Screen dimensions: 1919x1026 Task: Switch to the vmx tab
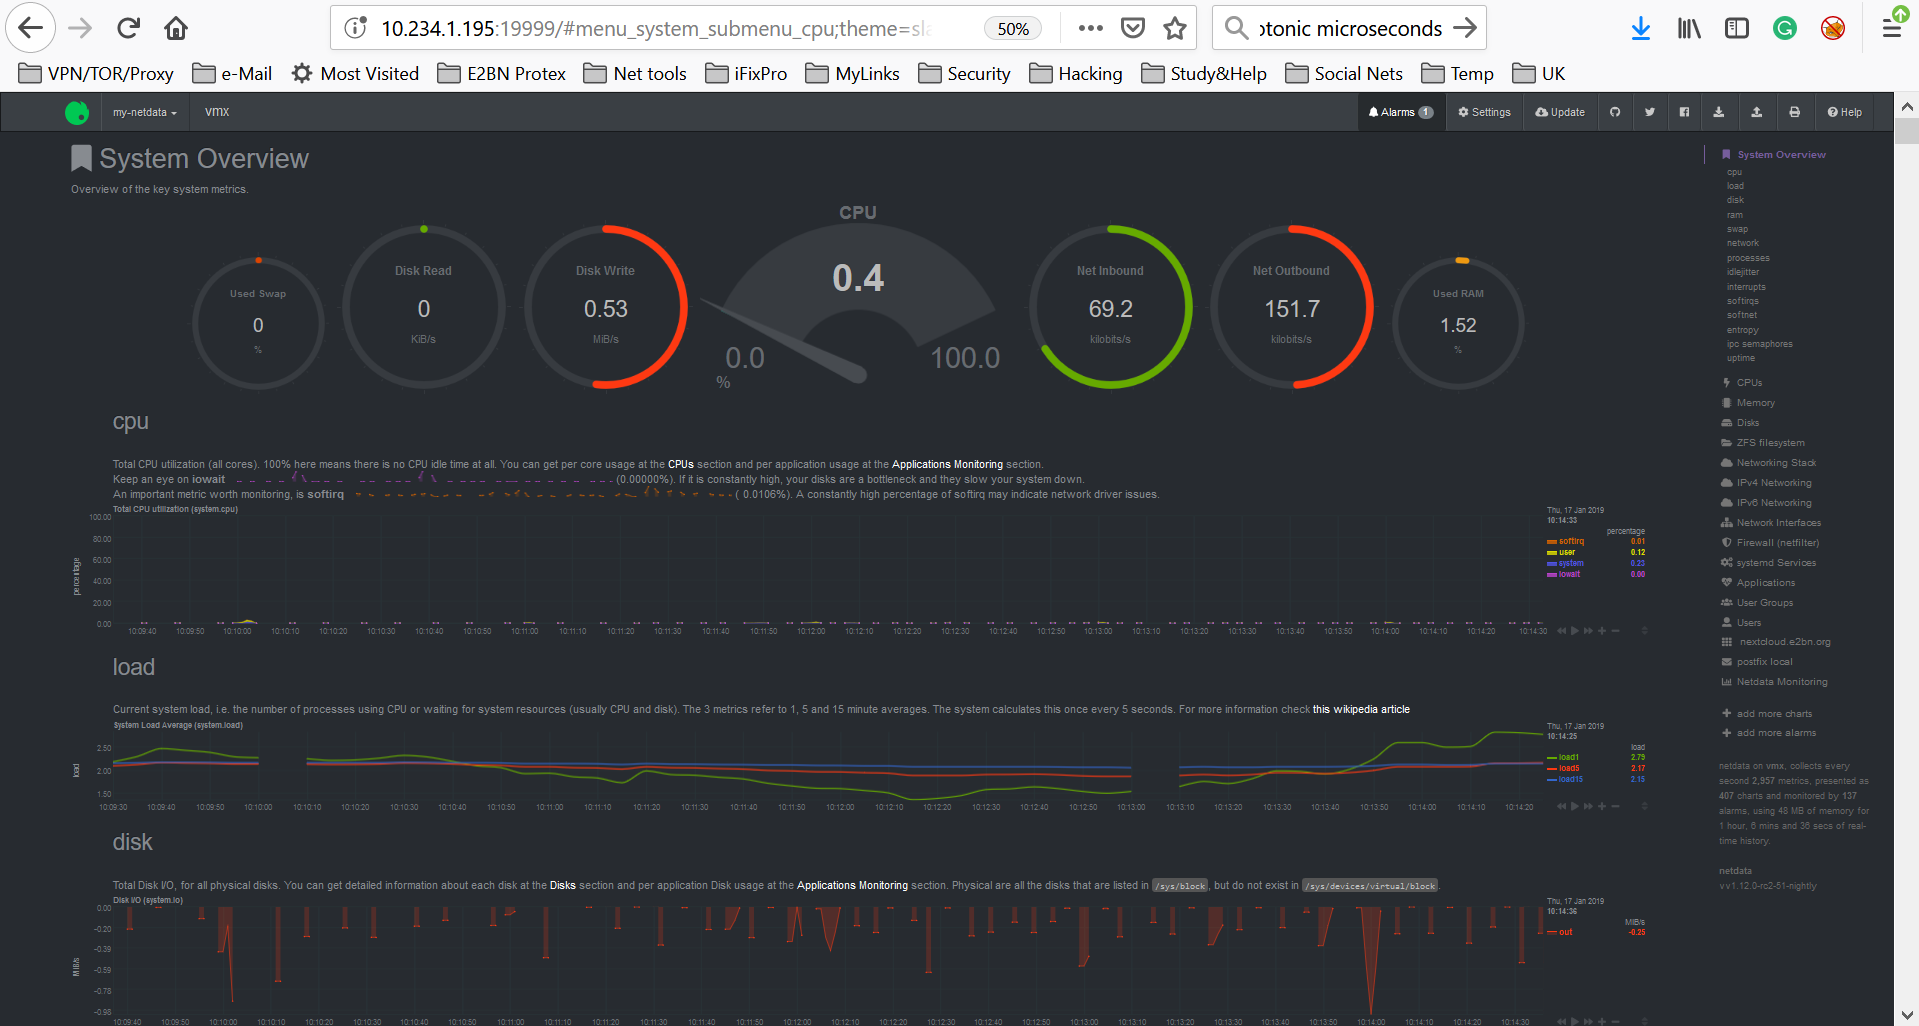tap(215, 111)
